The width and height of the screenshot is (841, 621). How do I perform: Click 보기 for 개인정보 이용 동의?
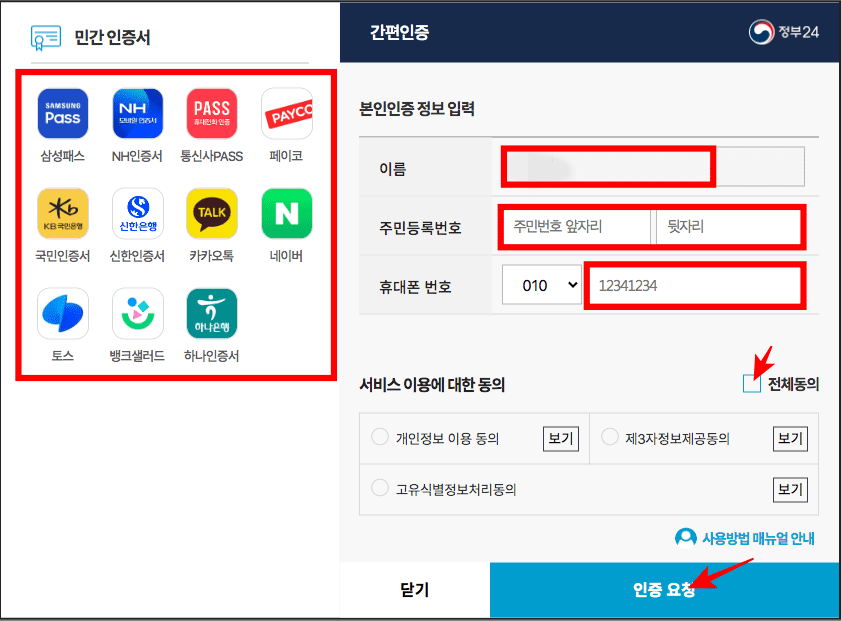point(560,439)
